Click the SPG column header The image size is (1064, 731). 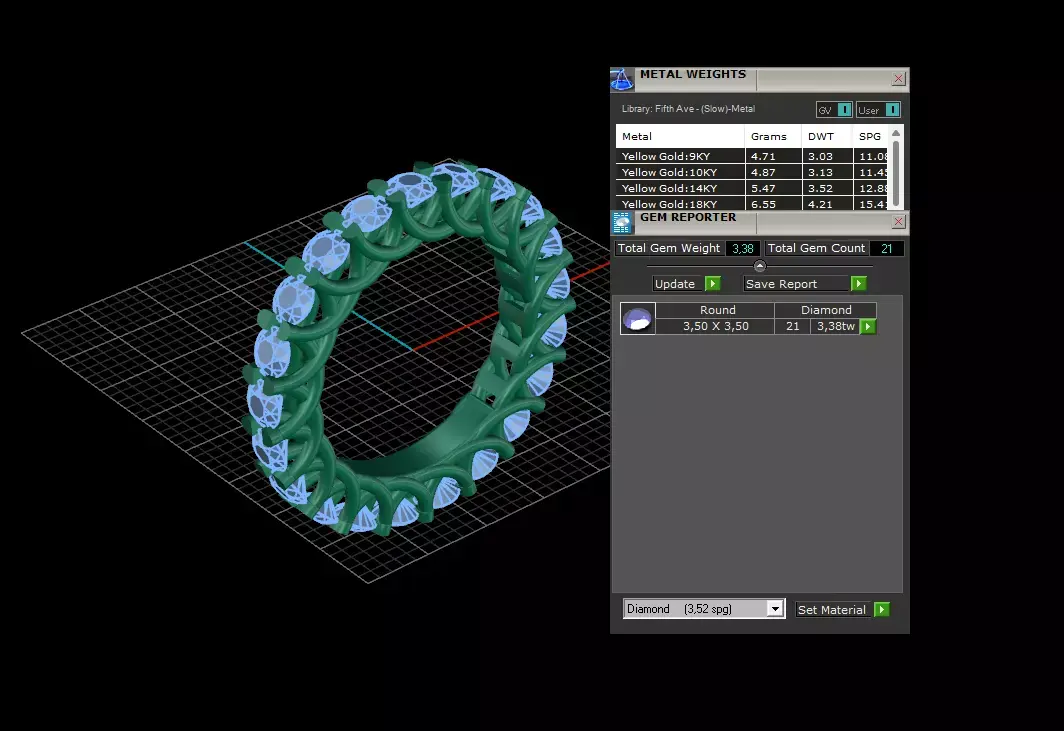point(871,136)
